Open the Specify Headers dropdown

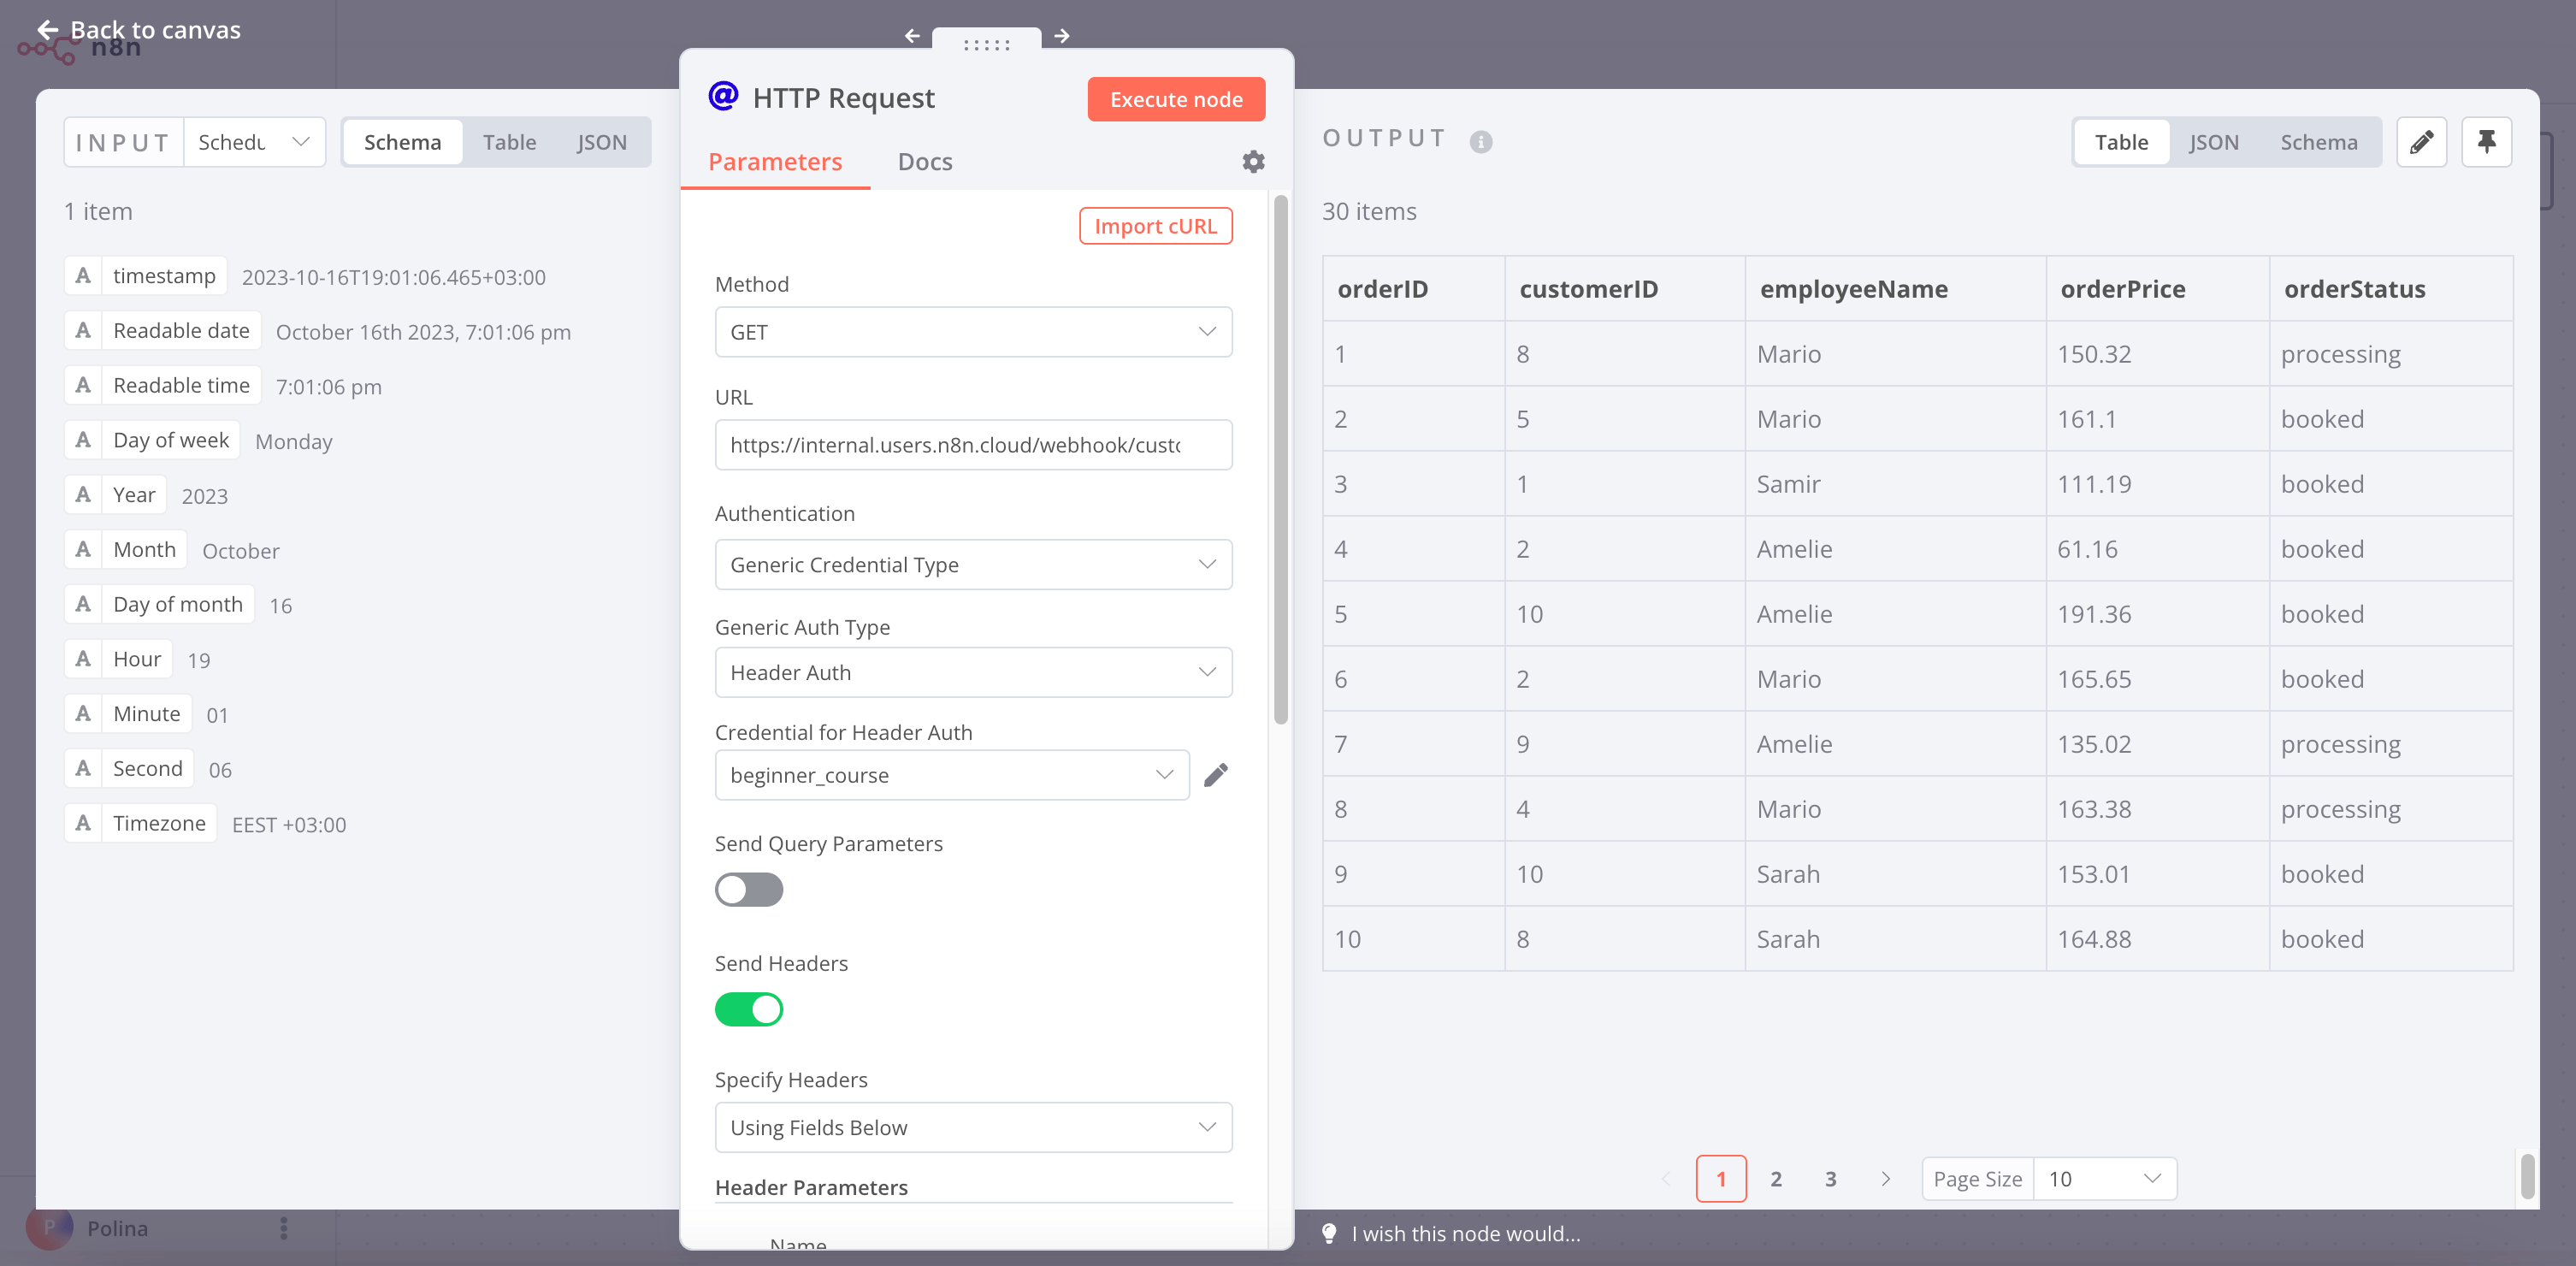[x=972, y=1127]
